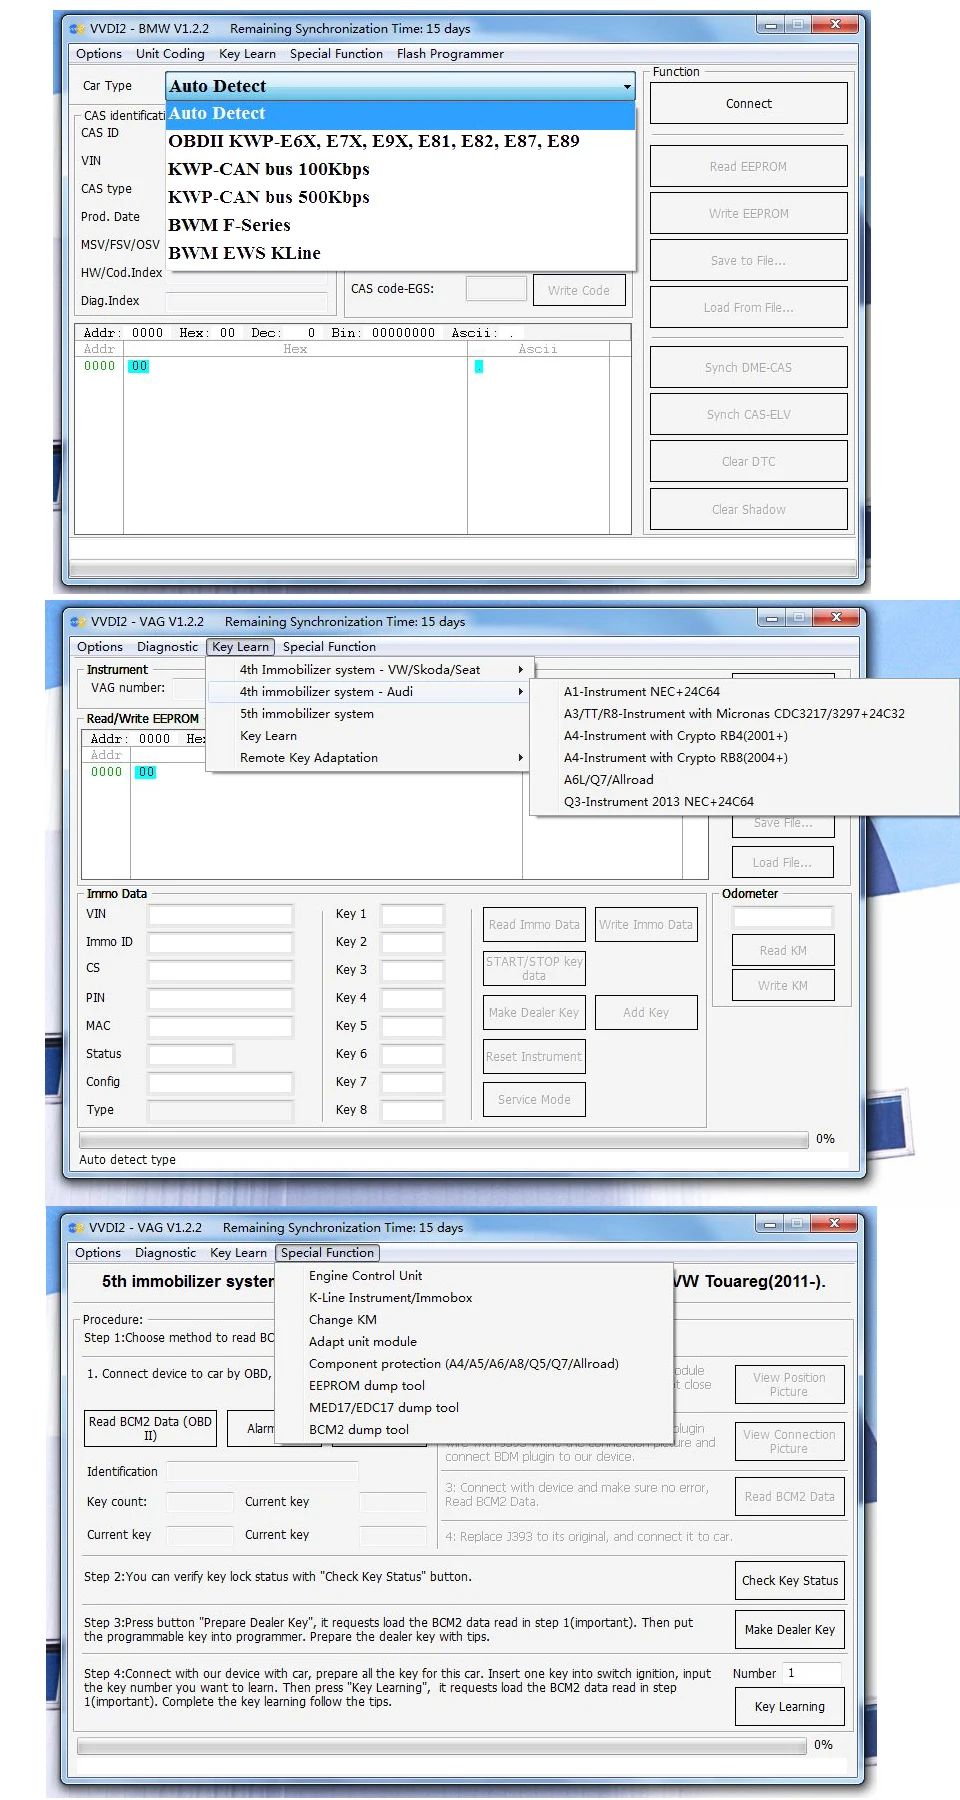Click Load From File button

click(749, 308)
